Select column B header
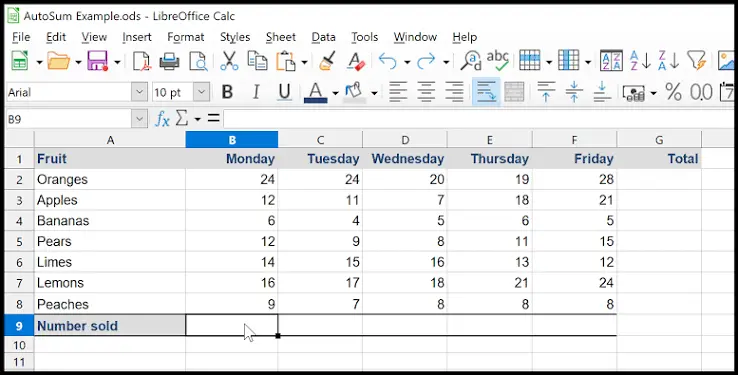This screenshot has width=738, height=375. 232,139
